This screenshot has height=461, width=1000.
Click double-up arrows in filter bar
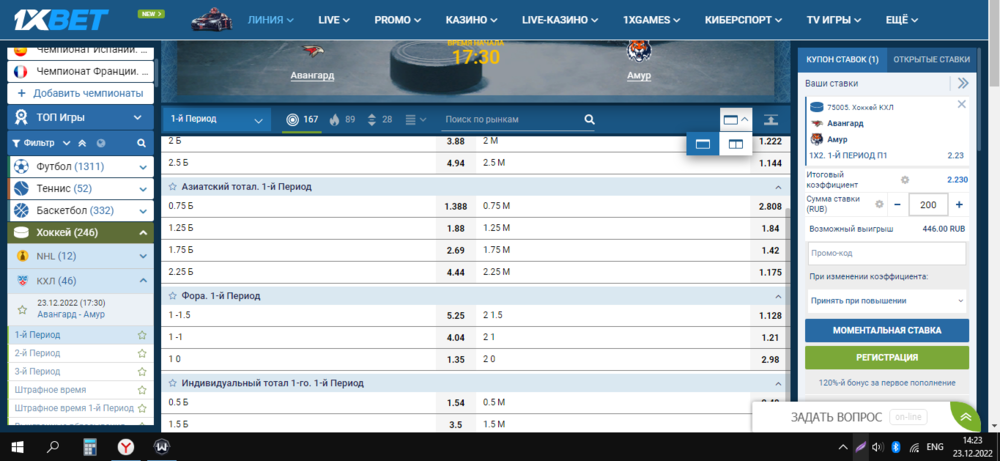(x=82, y=143)
